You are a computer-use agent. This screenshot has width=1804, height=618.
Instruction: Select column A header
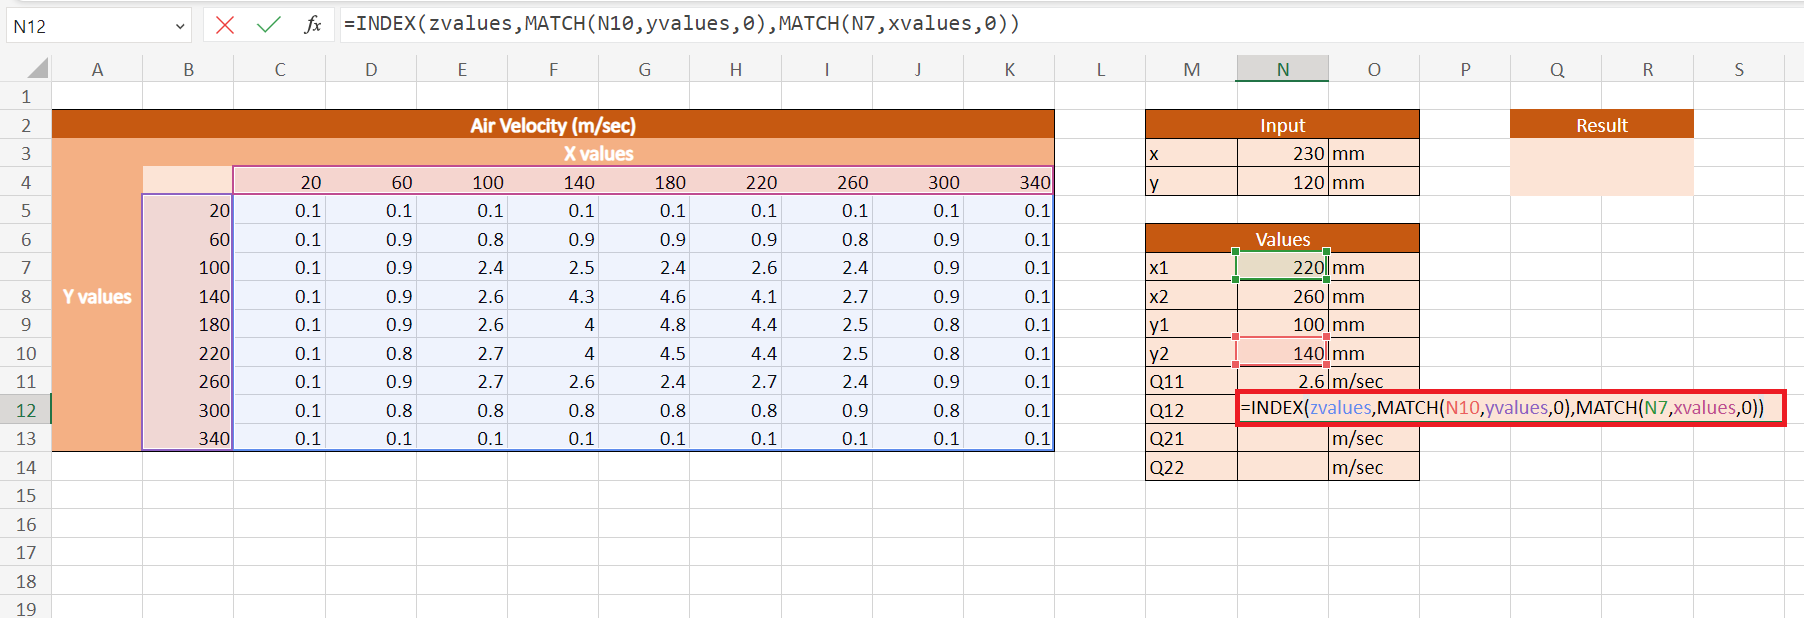point(97,69)
